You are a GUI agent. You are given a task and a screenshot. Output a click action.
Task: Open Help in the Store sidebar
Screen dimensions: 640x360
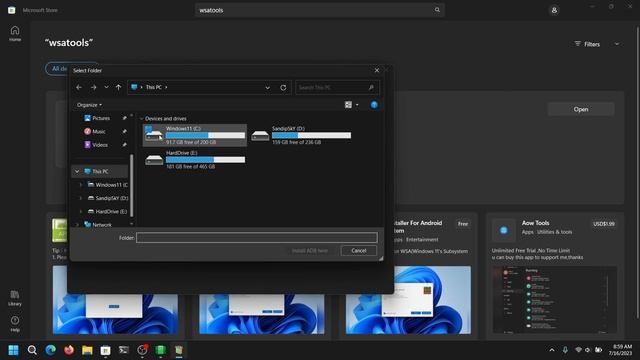[x=15, y=324]
